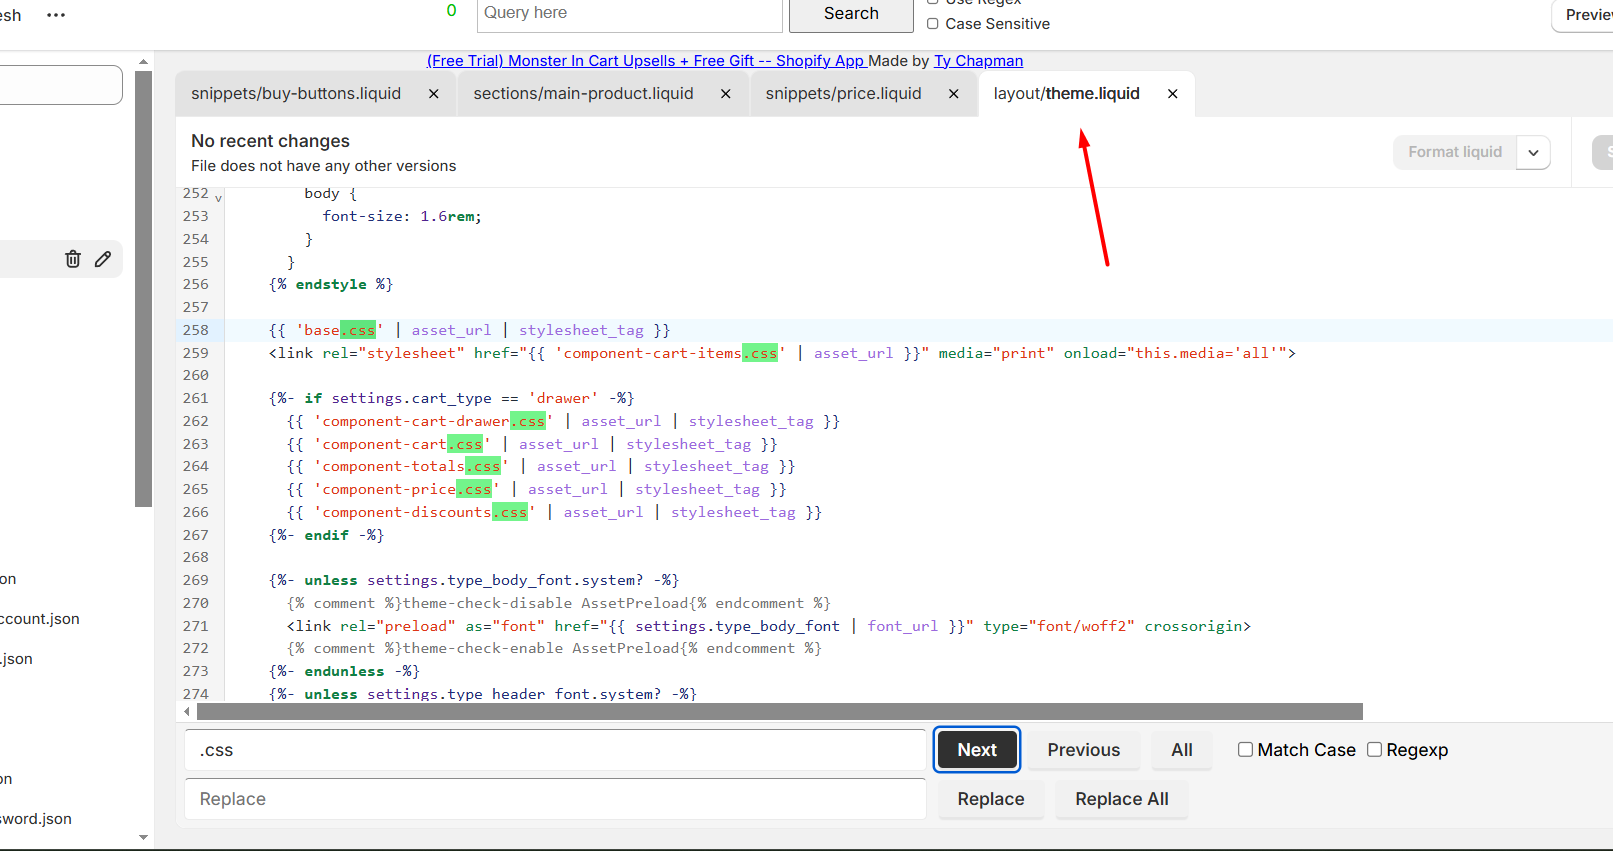
Task: Click sidebar scroll-up arrow
Action: click(x=143, y=62)
